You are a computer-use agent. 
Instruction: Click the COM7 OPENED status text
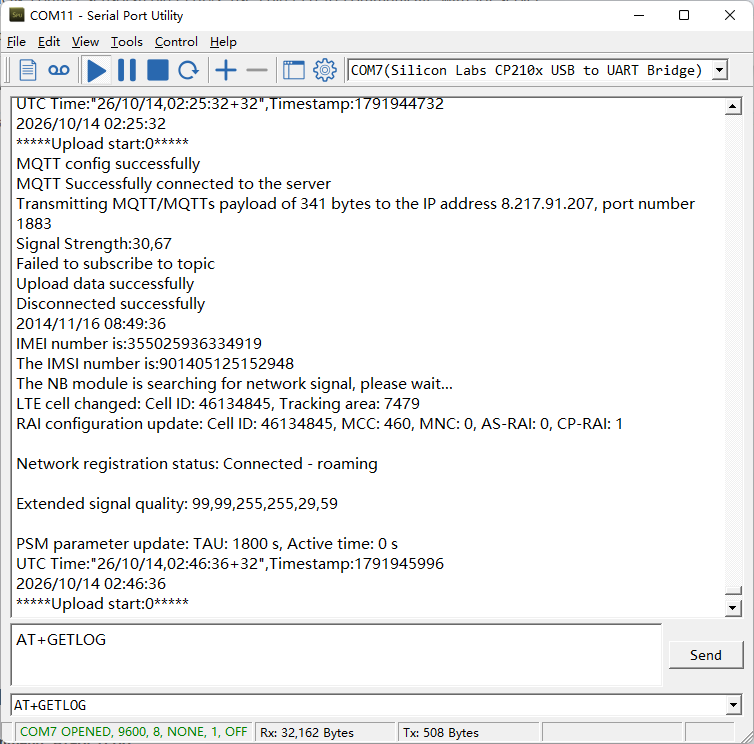tap(133, 732)
